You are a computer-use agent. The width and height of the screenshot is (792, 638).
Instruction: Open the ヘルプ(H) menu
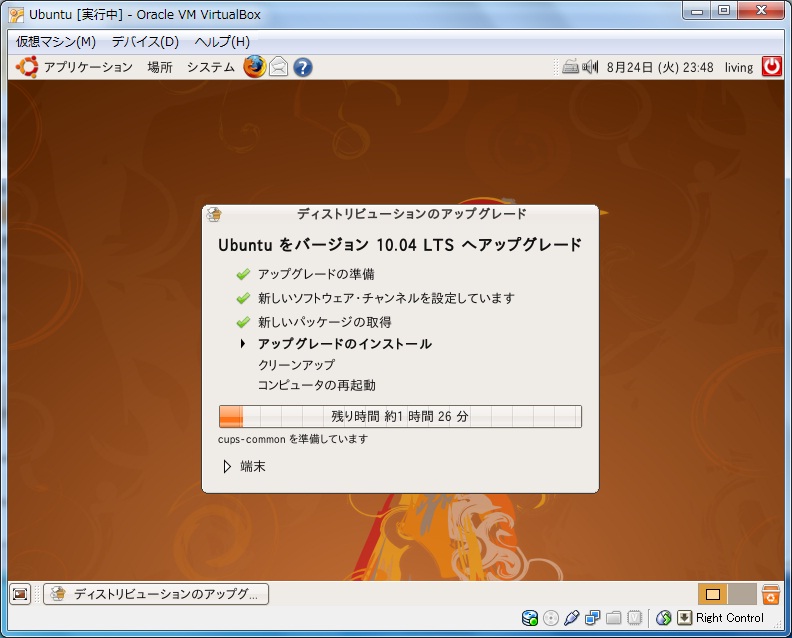(x=222, y=41)
